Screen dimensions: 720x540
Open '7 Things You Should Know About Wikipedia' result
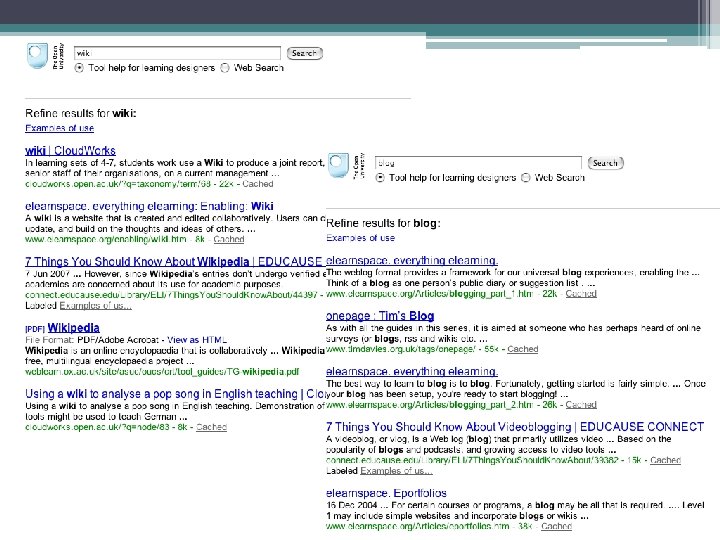174,262
